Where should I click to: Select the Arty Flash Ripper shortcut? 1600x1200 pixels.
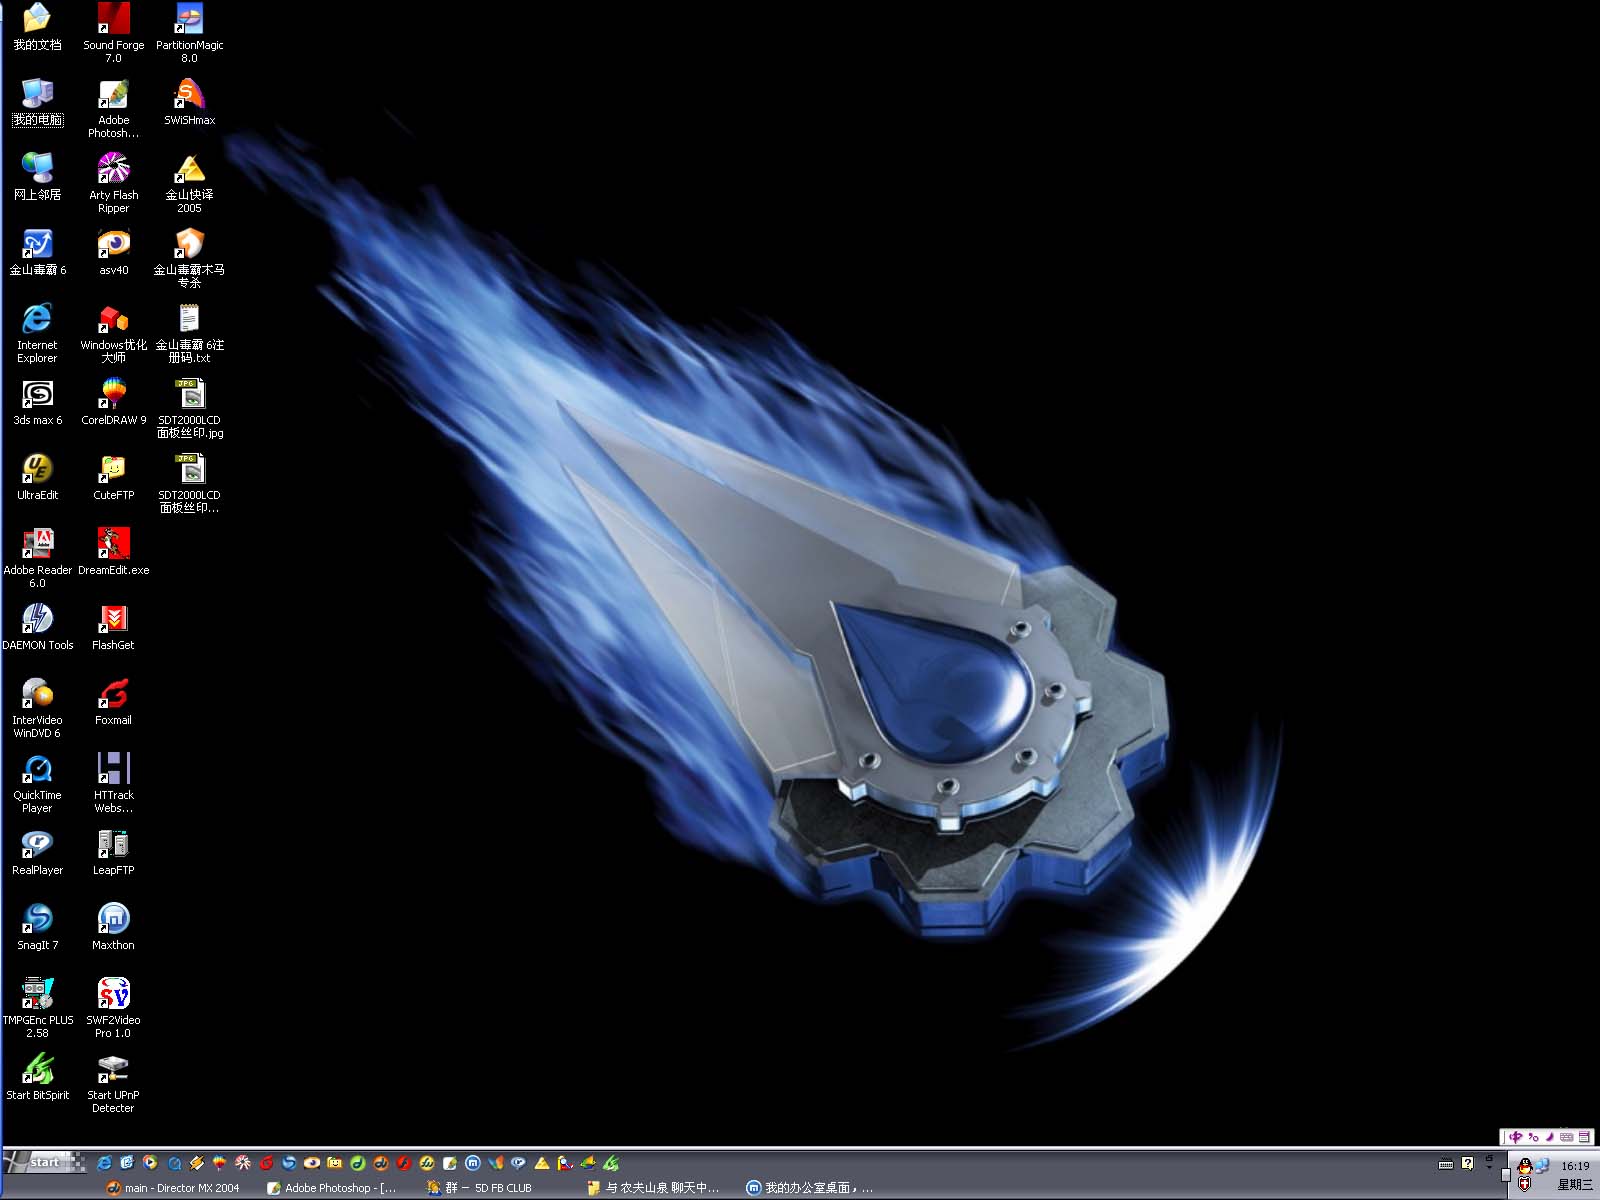pos(113,183)
